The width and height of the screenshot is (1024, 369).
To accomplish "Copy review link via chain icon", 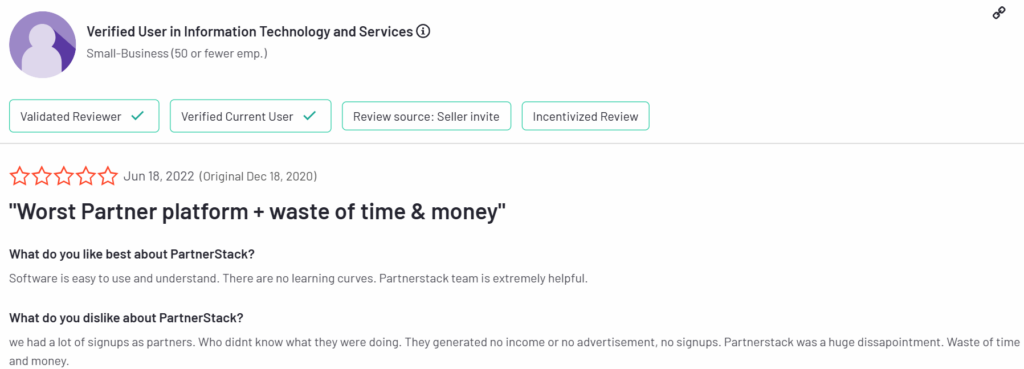I will click(999, 13).
